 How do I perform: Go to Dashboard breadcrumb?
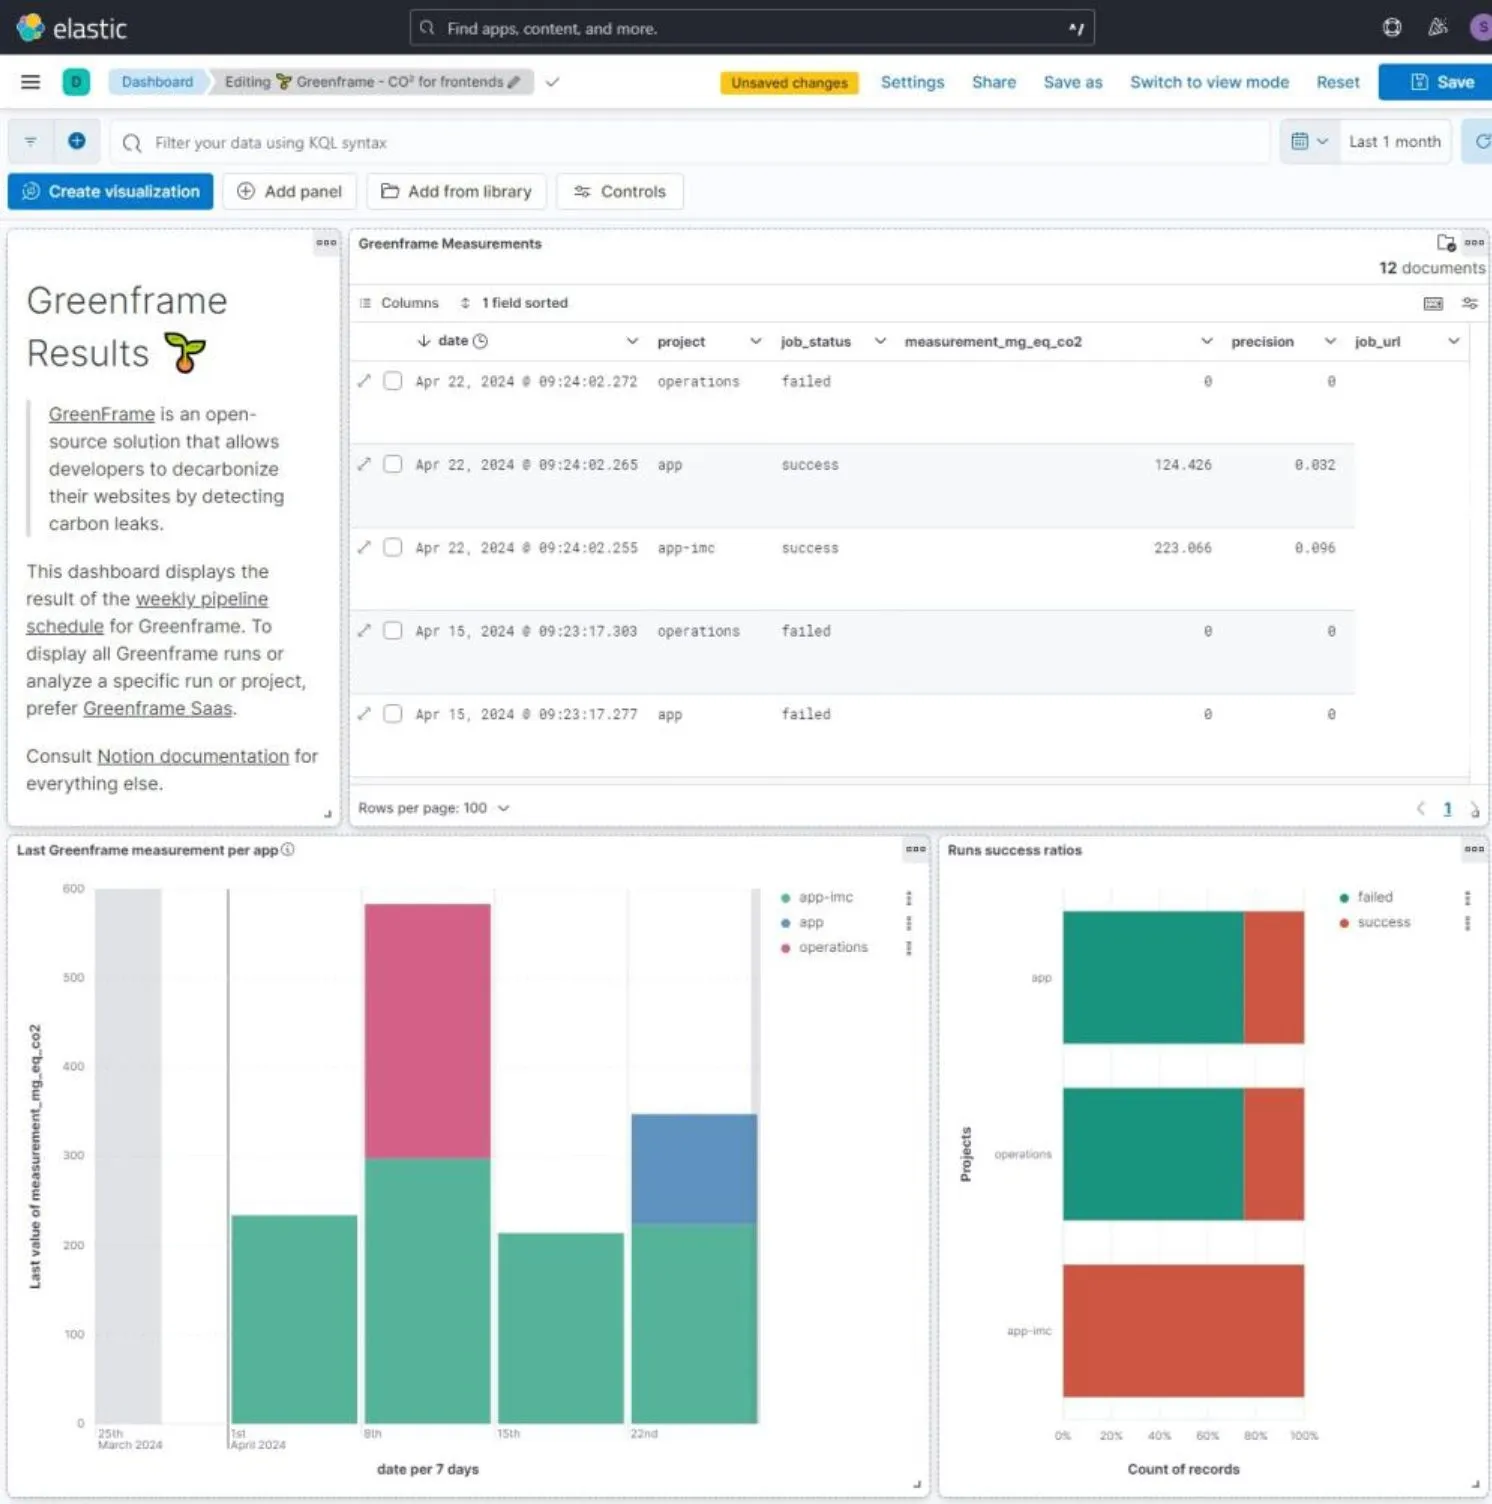(157, 82)
